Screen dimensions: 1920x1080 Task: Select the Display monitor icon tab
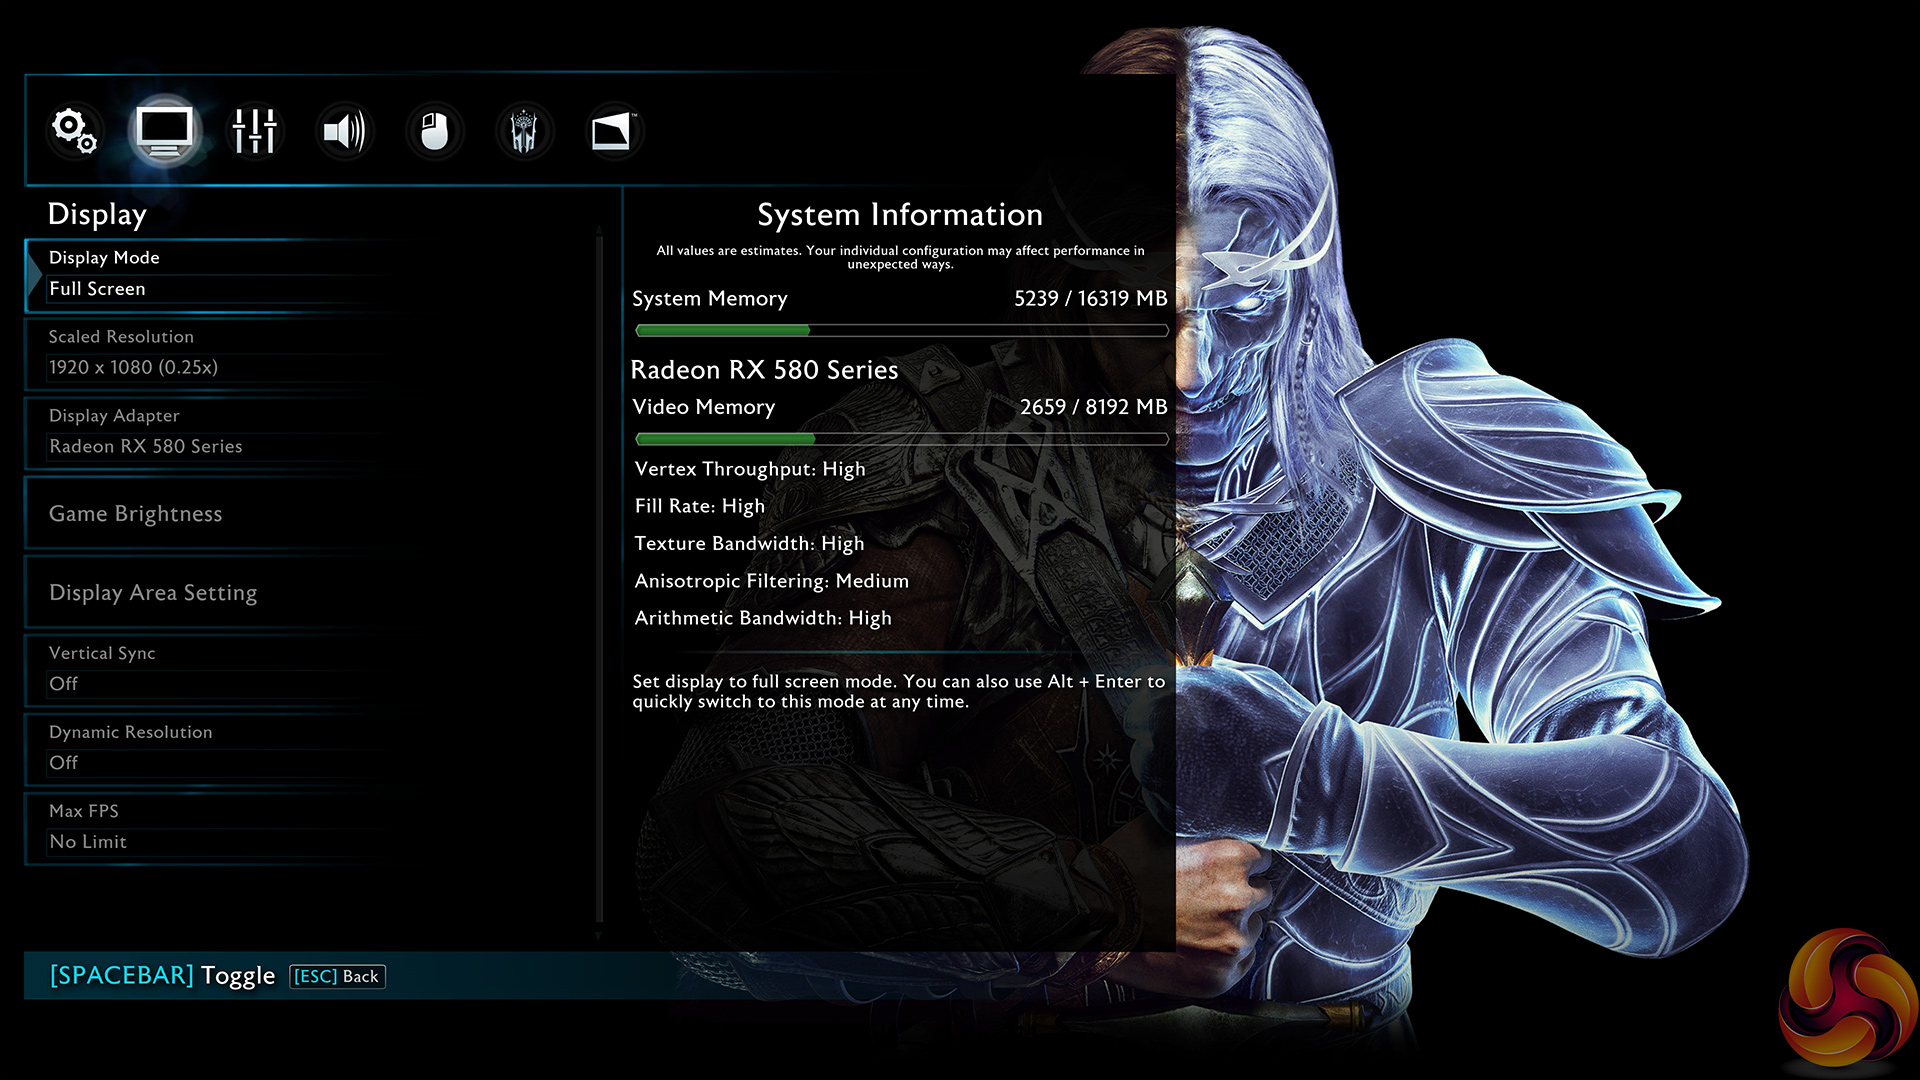click(165, 131)
